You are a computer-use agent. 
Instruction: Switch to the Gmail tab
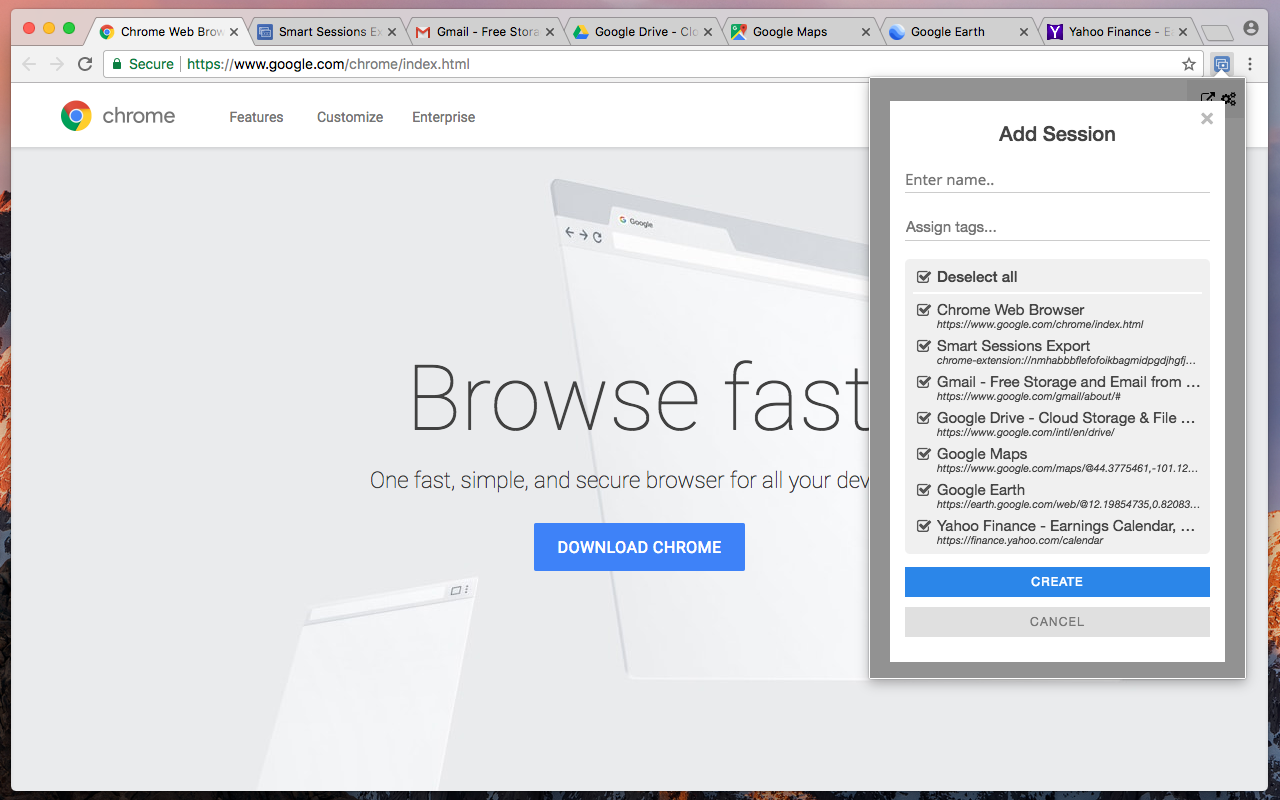click(x=483, y=32)
